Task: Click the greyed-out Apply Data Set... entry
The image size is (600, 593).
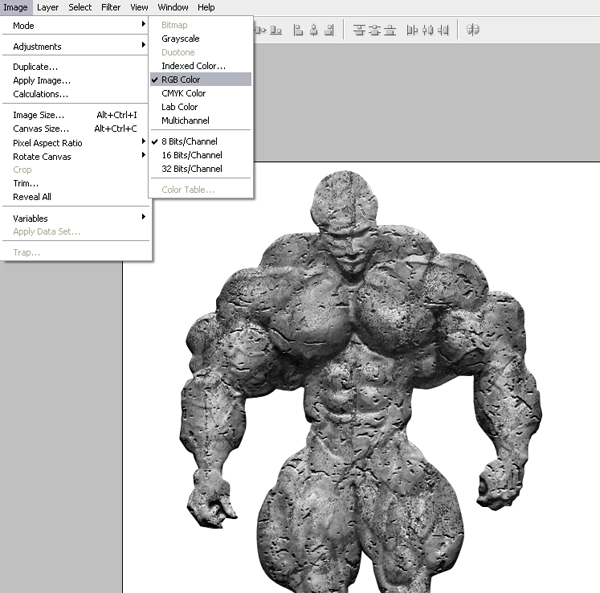Action: pos(76,231)
